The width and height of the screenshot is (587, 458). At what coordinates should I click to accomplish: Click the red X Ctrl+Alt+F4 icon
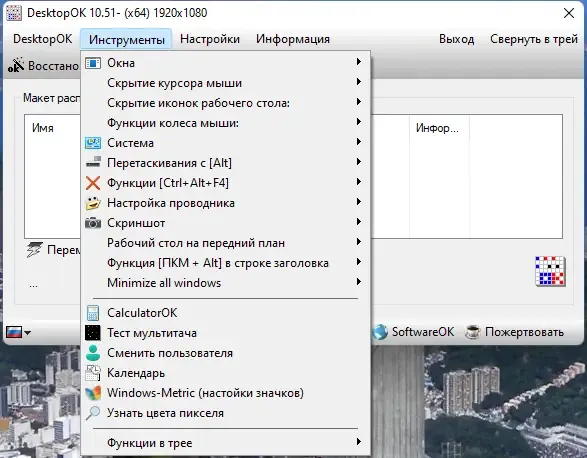93,183
